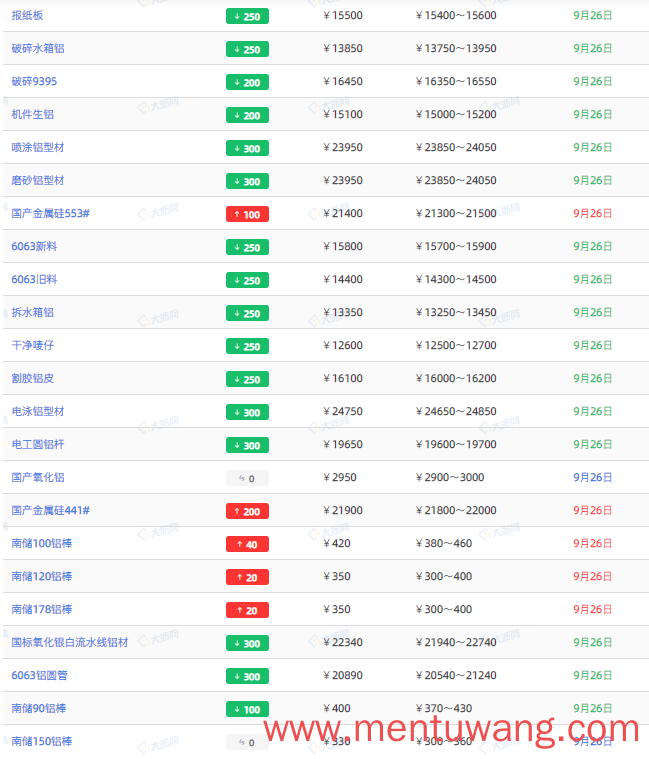This screenshot has width=649, height=759.
Task: Select the range ¥15700~15900 for 6063新料
Action: click(x=456, y=246)
